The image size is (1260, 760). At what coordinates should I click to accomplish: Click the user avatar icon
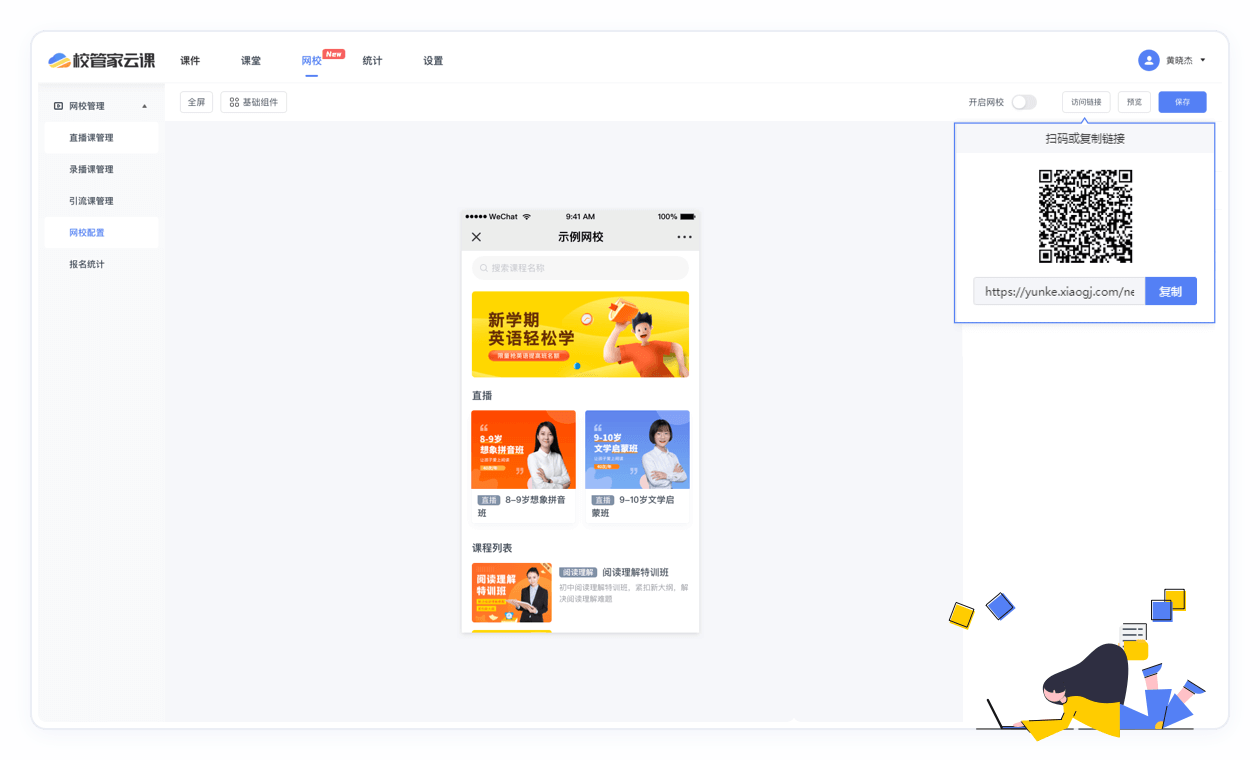pyautogui.click(x=1149, y=60)
